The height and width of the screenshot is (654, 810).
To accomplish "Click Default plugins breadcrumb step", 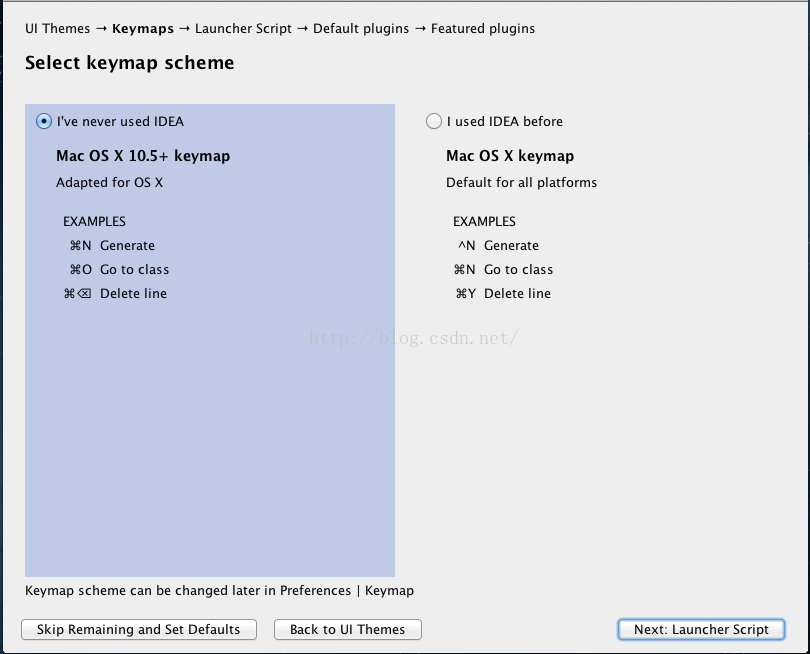I will [361, 29].
